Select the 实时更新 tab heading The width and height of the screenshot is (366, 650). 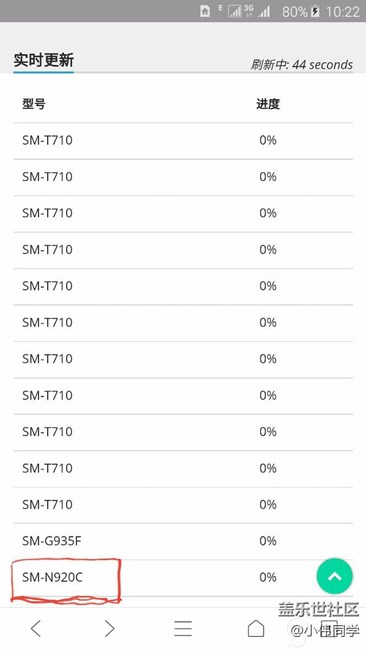click(44, 60)
